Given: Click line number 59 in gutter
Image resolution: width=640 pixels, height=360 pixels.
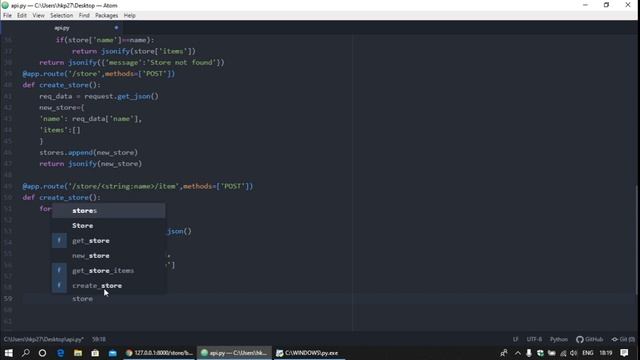Looking at the screenshot, I should pyautogui.click(x=8, y=299).
